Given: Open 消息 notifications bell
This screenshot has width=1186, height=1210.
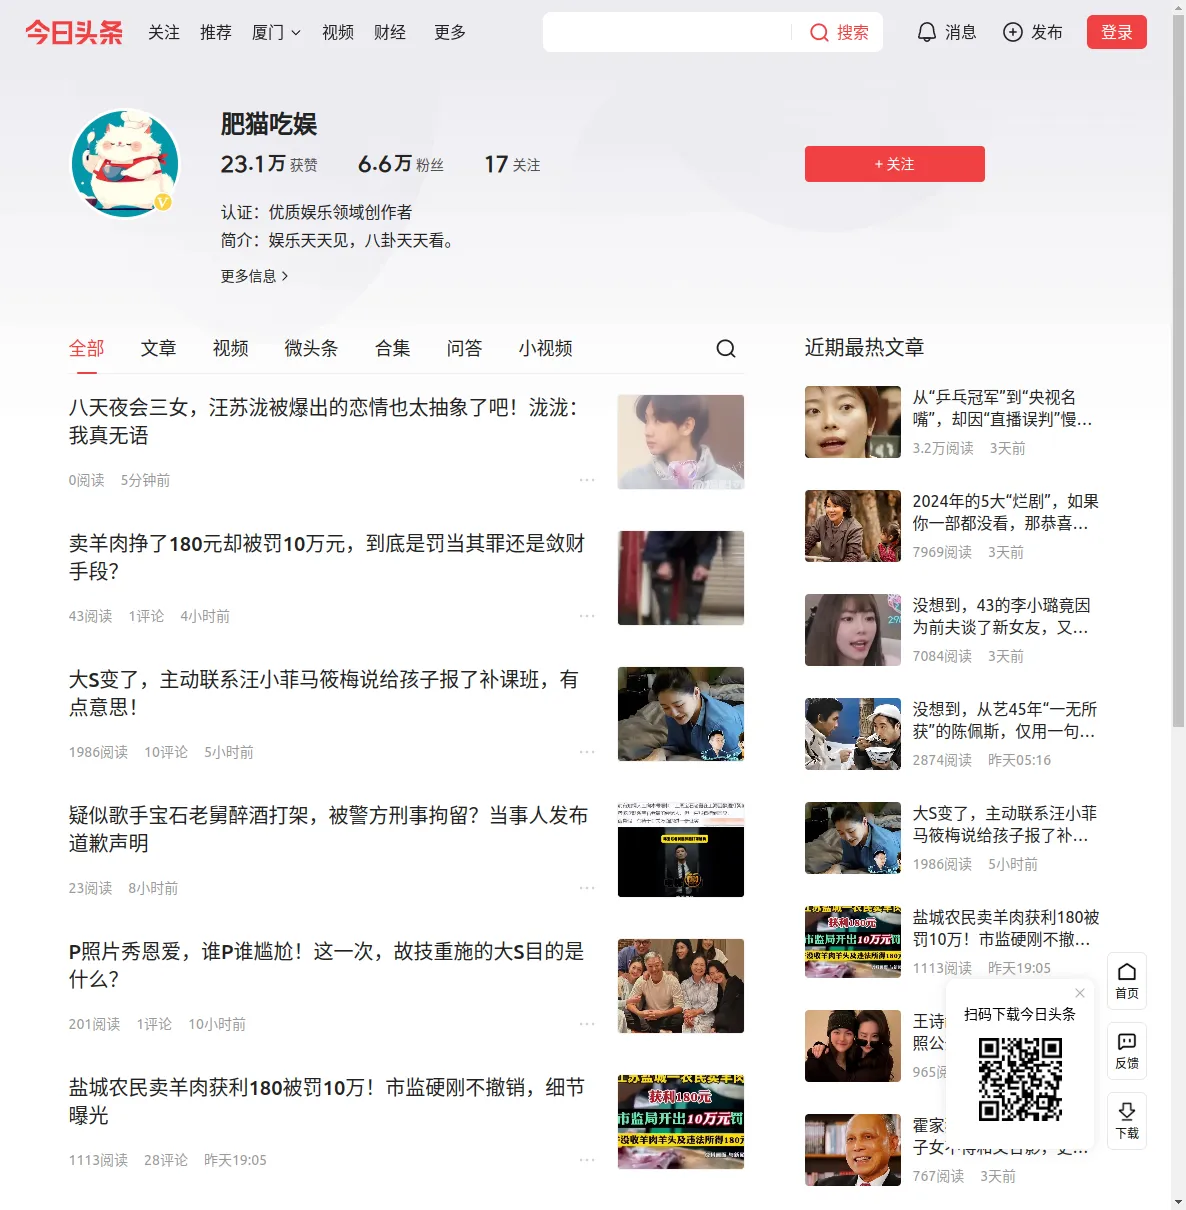Looking at the screenshot, I should click(x=946, y=32).
